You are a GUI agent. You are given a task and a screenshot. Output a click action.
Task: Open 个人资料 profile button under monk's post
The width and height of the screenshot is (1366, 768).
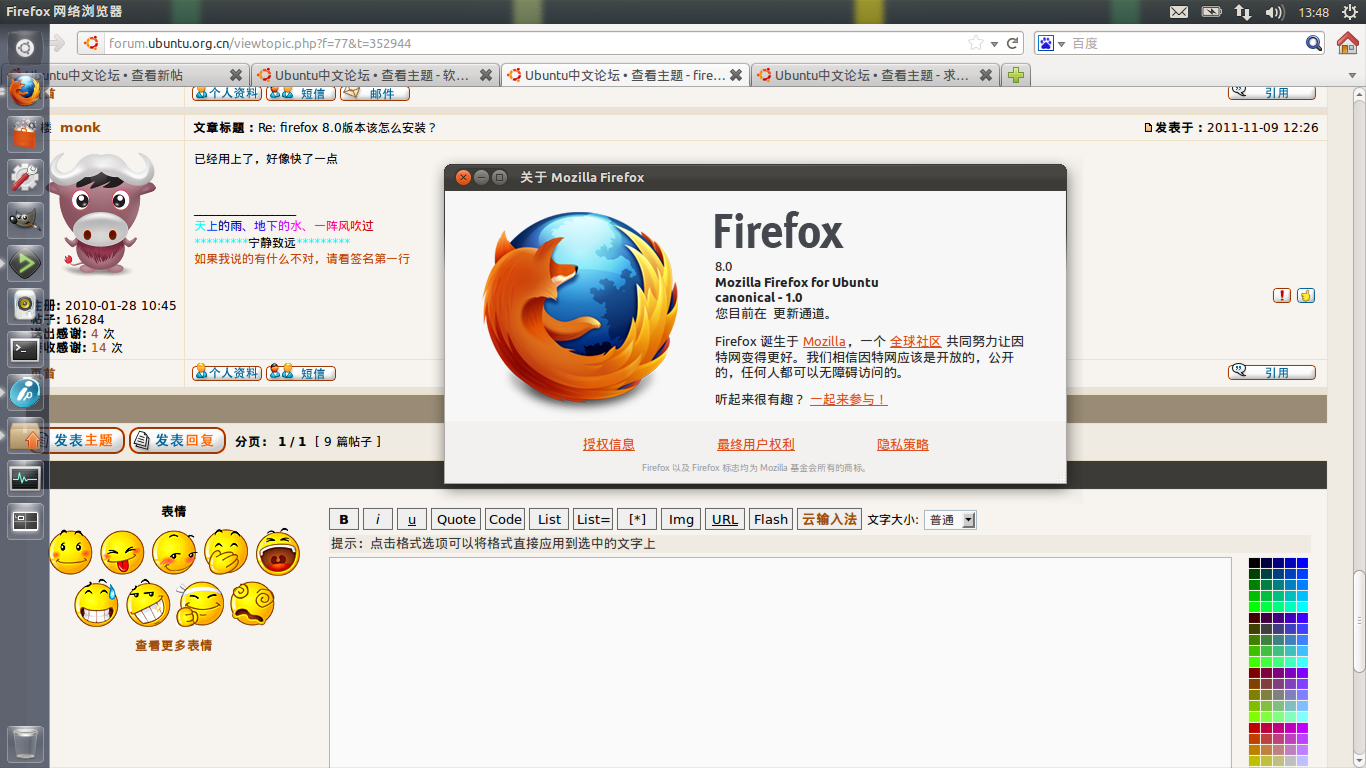[227, 373]
